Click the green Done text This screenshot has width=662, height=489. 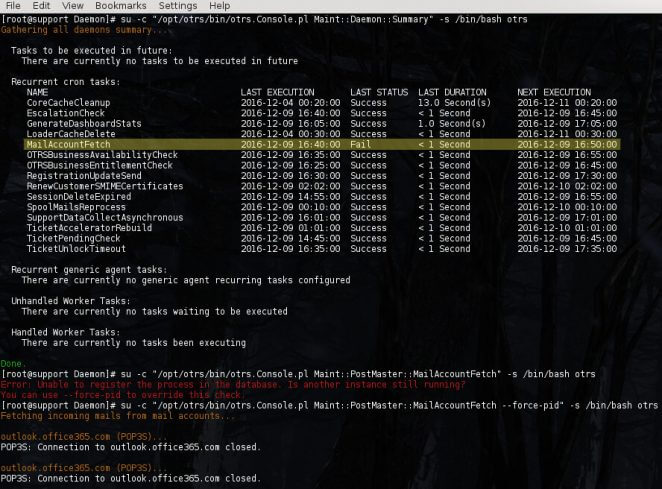pyautogui.click(x=13, y=364)
